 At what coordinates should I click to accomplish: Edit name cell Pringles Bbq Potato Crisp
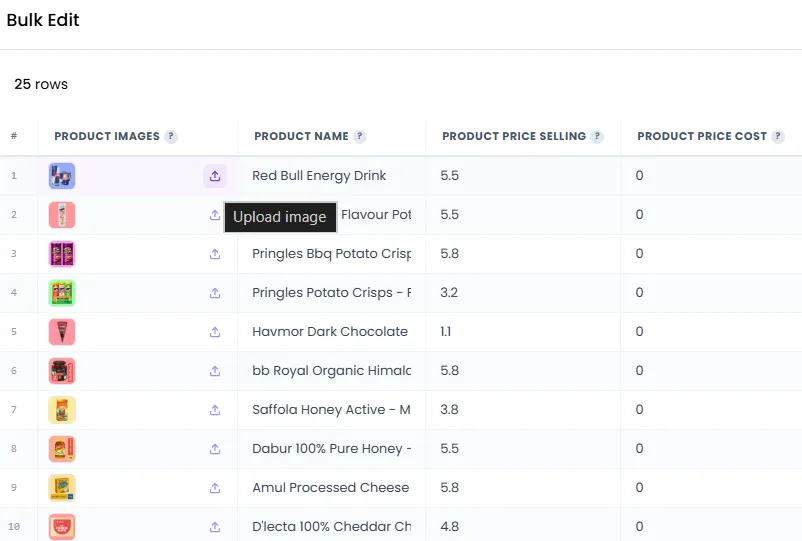click(331, 254)
